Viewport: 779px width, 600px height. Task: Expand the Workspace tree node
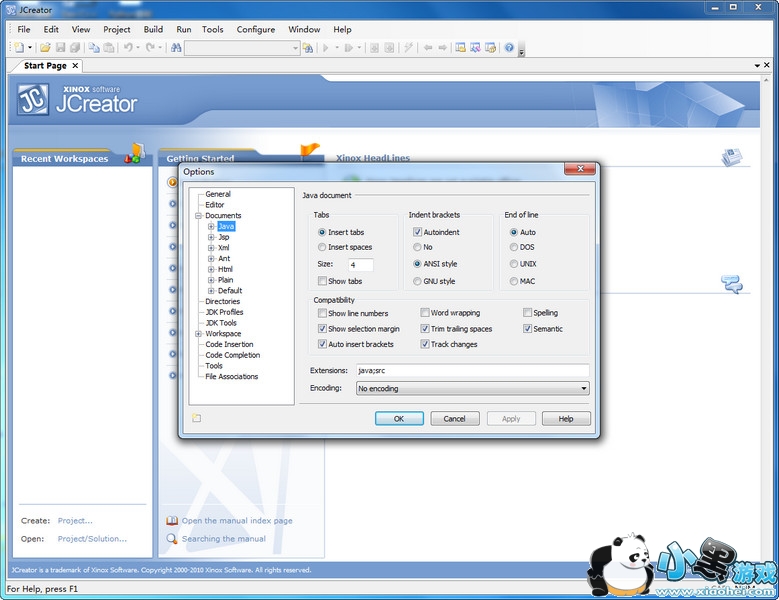click(198, 334)
